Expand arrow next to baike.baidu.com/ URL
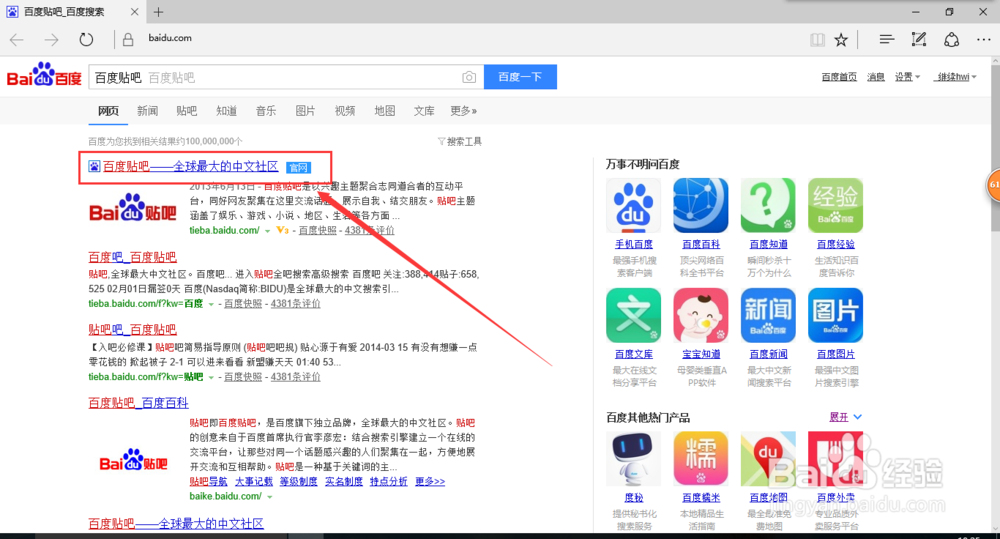Screen dimensions: 1000x539 coord(270,497)
